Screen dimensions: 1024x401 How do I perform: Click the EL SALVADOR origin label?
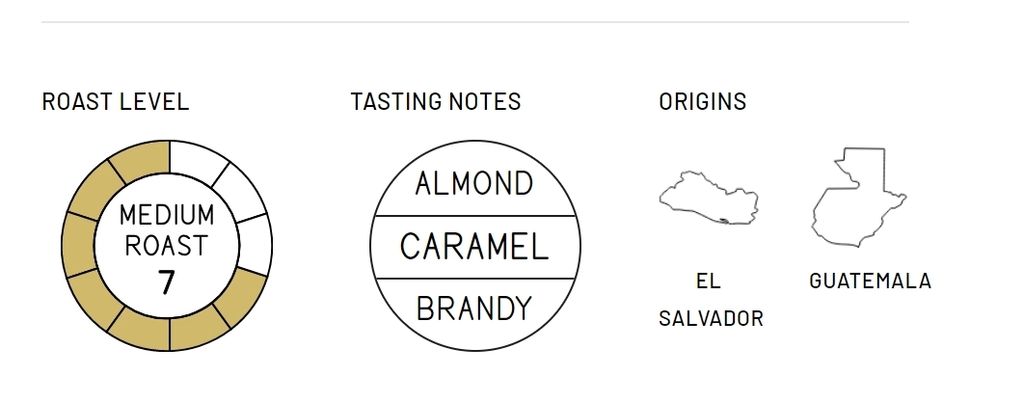[711, 300]
